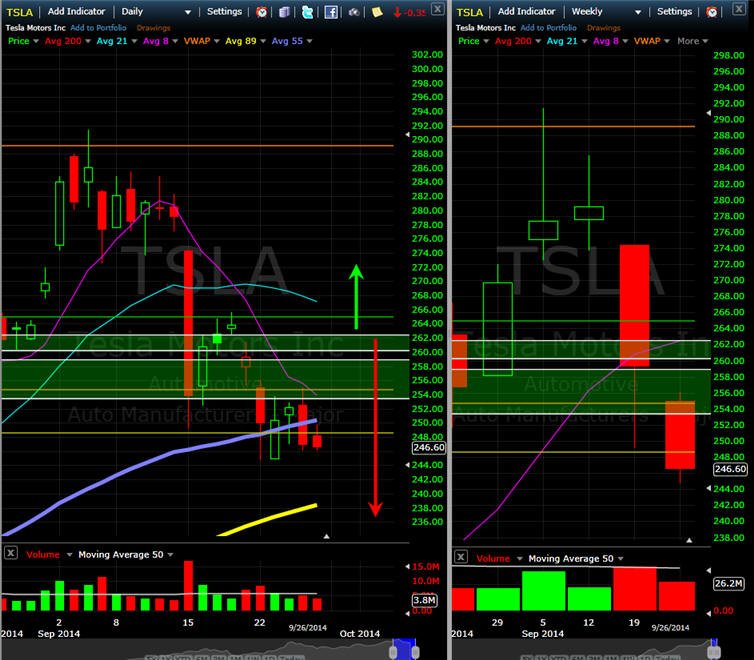Close the Weekly Volume panel with X

tap(461, 557)
